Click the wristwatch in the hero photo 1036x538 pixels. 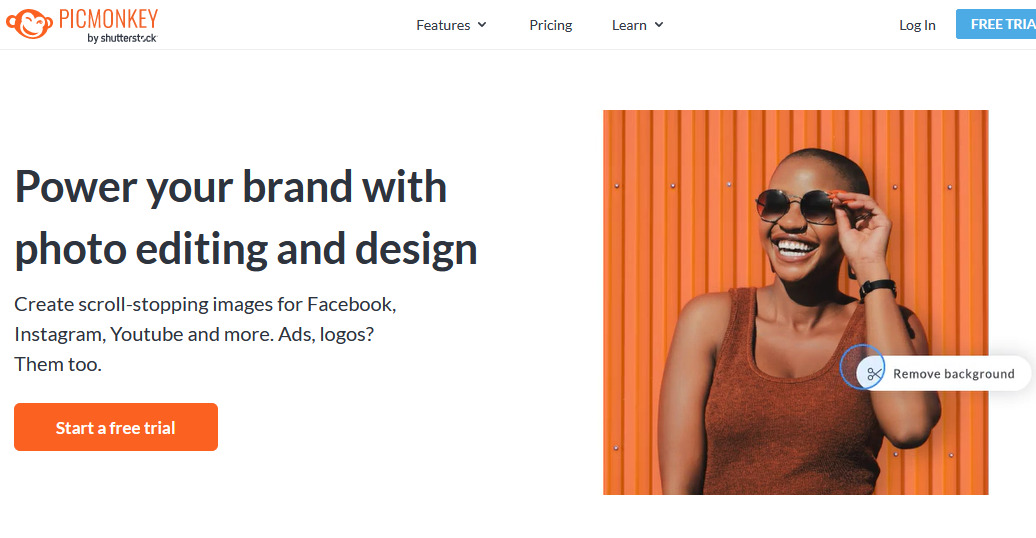pyautogui.click(x=877, y=289)
